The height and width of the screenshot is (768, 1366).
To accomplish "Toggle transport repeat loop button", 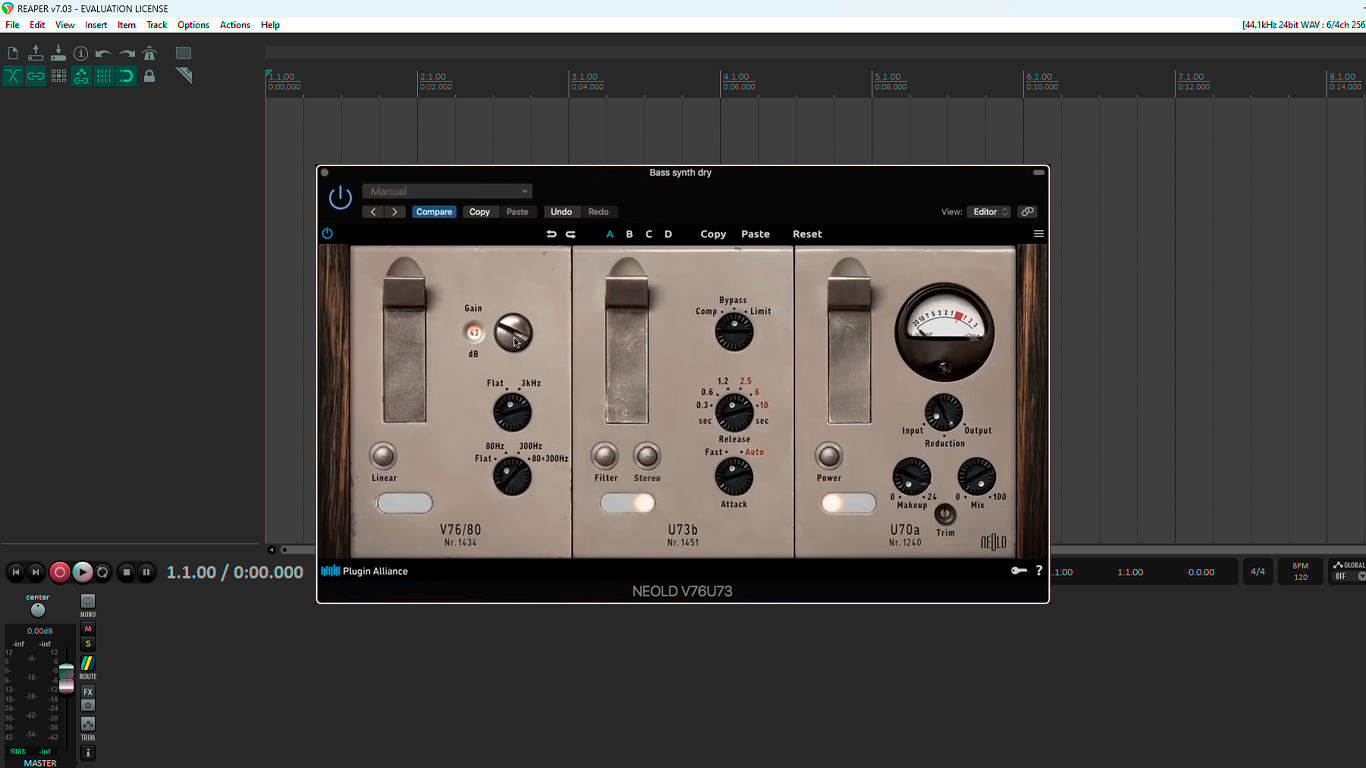I will 102,572.
